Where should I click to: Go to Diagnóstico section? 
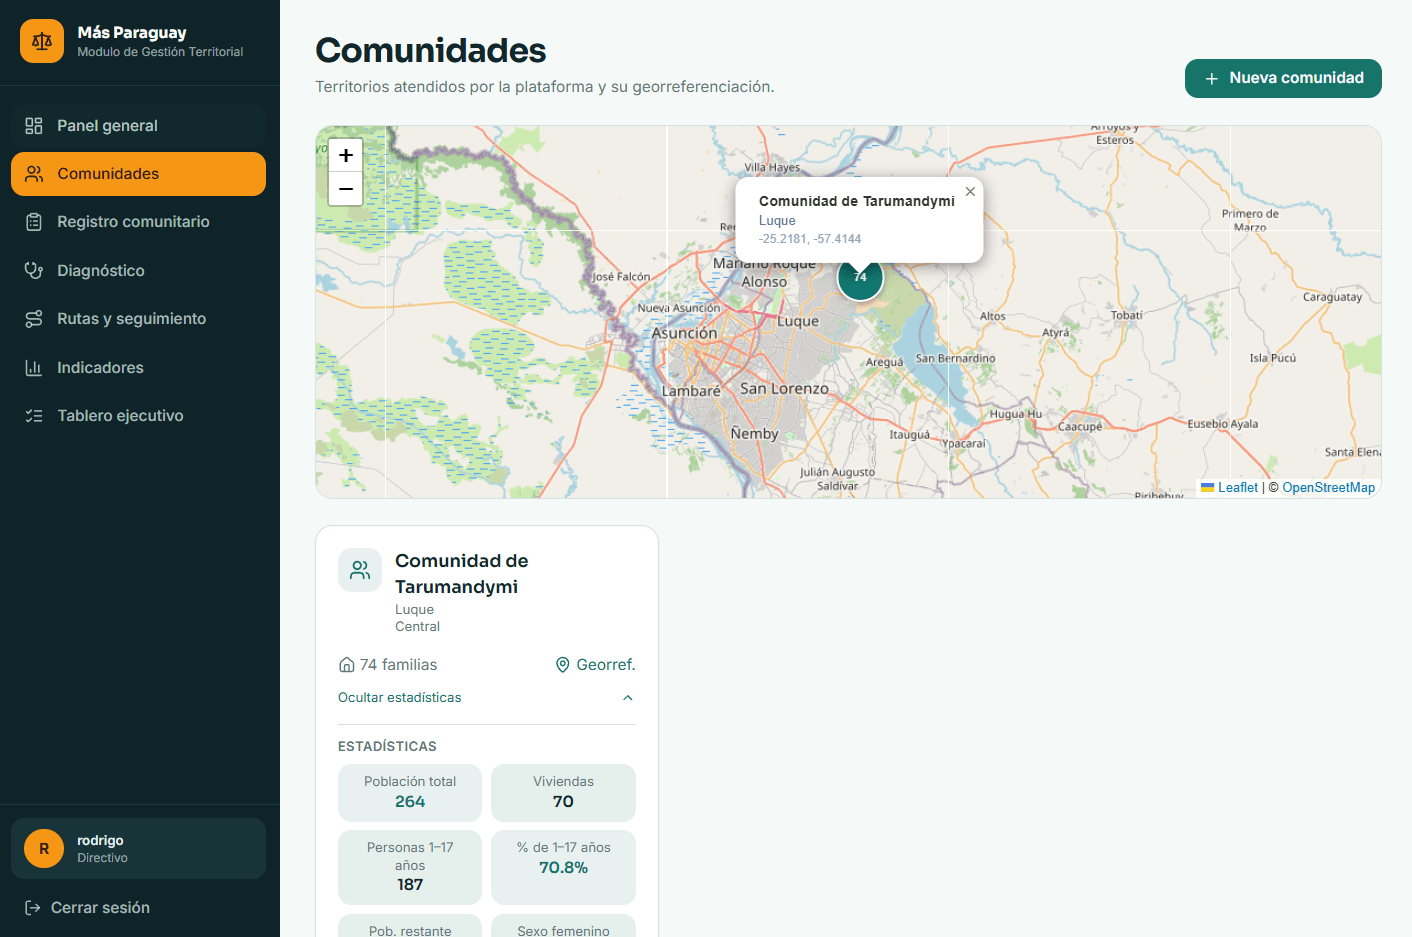138,271
